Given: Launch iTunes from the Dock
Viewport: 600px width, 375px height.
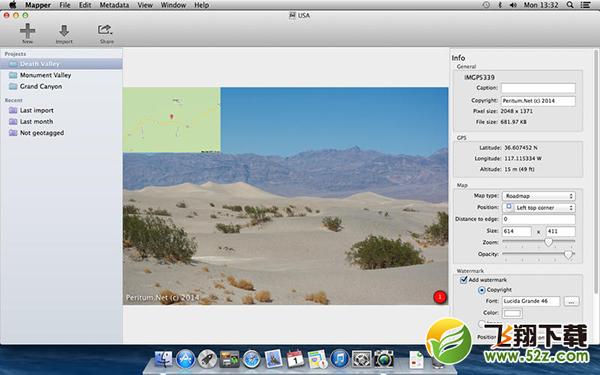Looking at the screenshot, I should (339, 359).
